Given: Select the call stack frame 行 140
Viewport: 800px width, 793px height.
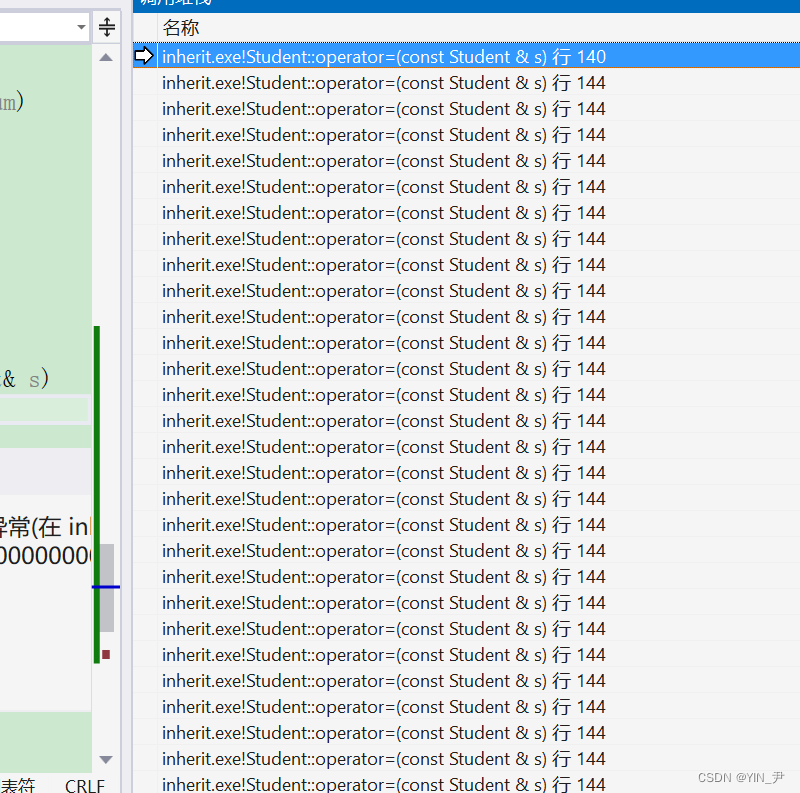Looking at the screenshot, I should point(466,56).
